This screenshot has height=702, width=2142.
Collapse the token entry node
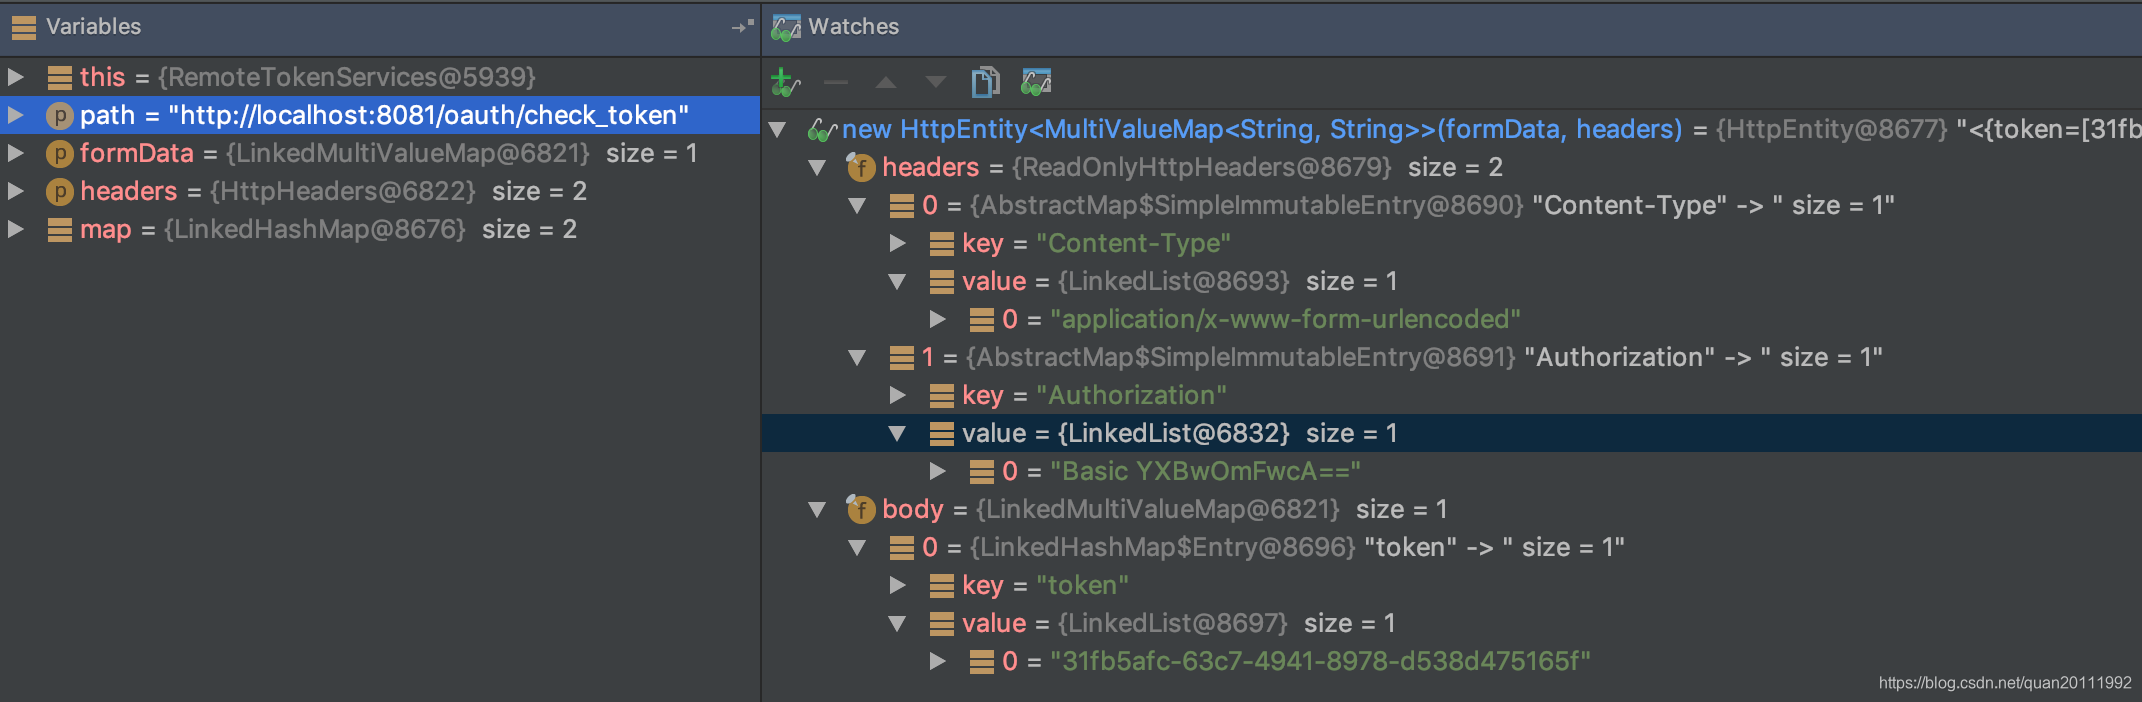coord(857,548)
